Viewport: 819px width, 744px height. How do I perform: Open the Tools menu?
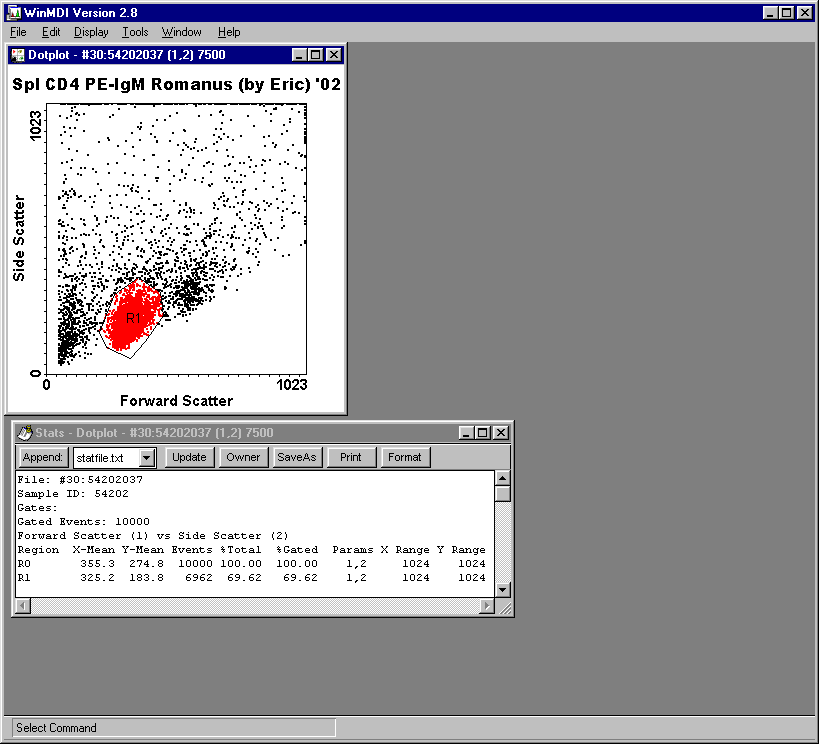[x=135, y=32]
